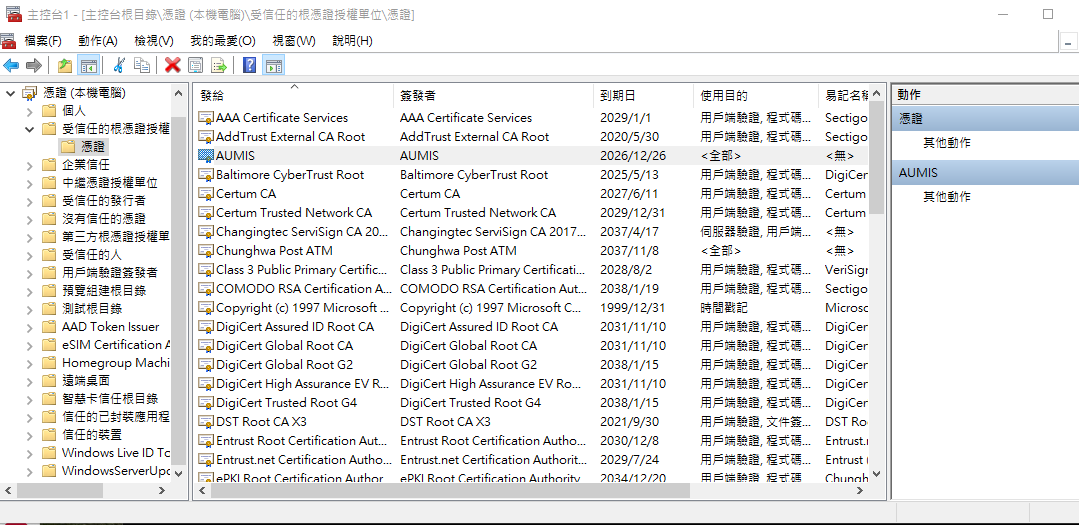The image size is (1079, 525).
Task: Click the blue Back arrow in toolbar
Action: tap(11, 65)
